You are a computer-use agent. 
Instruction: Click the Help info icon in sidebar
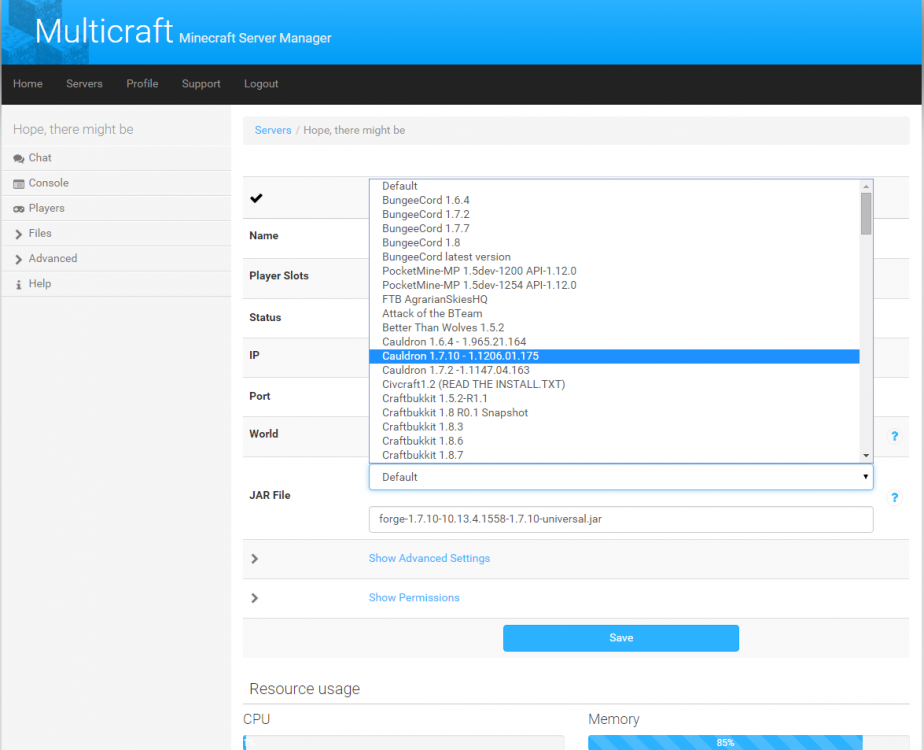(x=19, y=285)
